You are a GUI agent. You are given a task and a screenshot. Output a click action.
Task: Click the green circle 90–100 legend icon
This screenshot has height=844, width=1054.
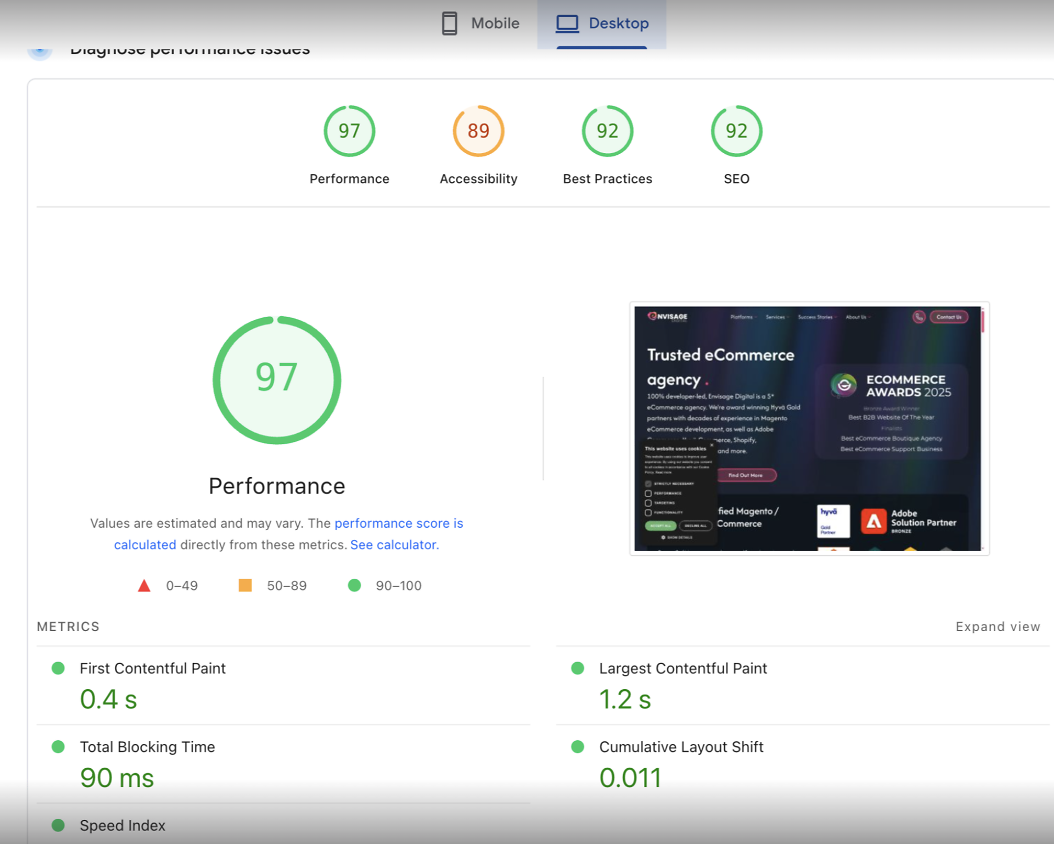coord(354,585)
